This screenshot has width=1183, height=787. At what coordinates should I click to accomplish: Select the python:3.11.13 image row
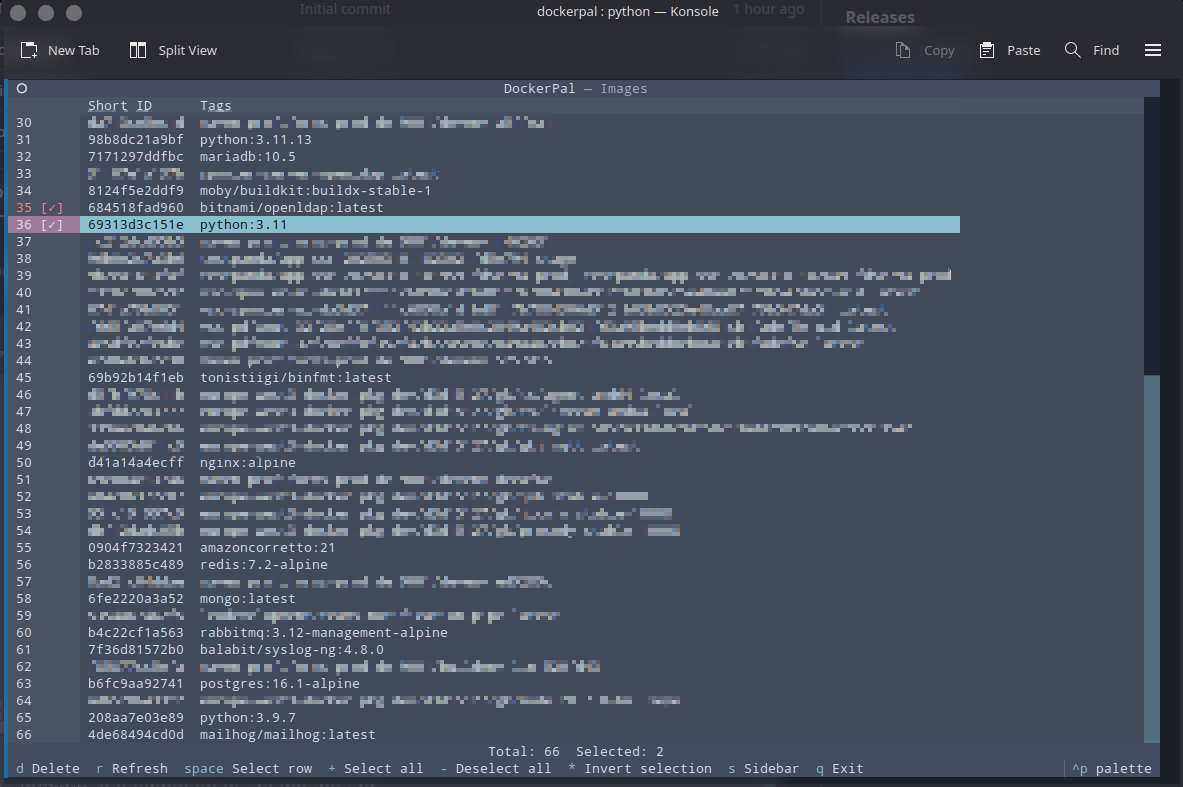click(484, 140)
